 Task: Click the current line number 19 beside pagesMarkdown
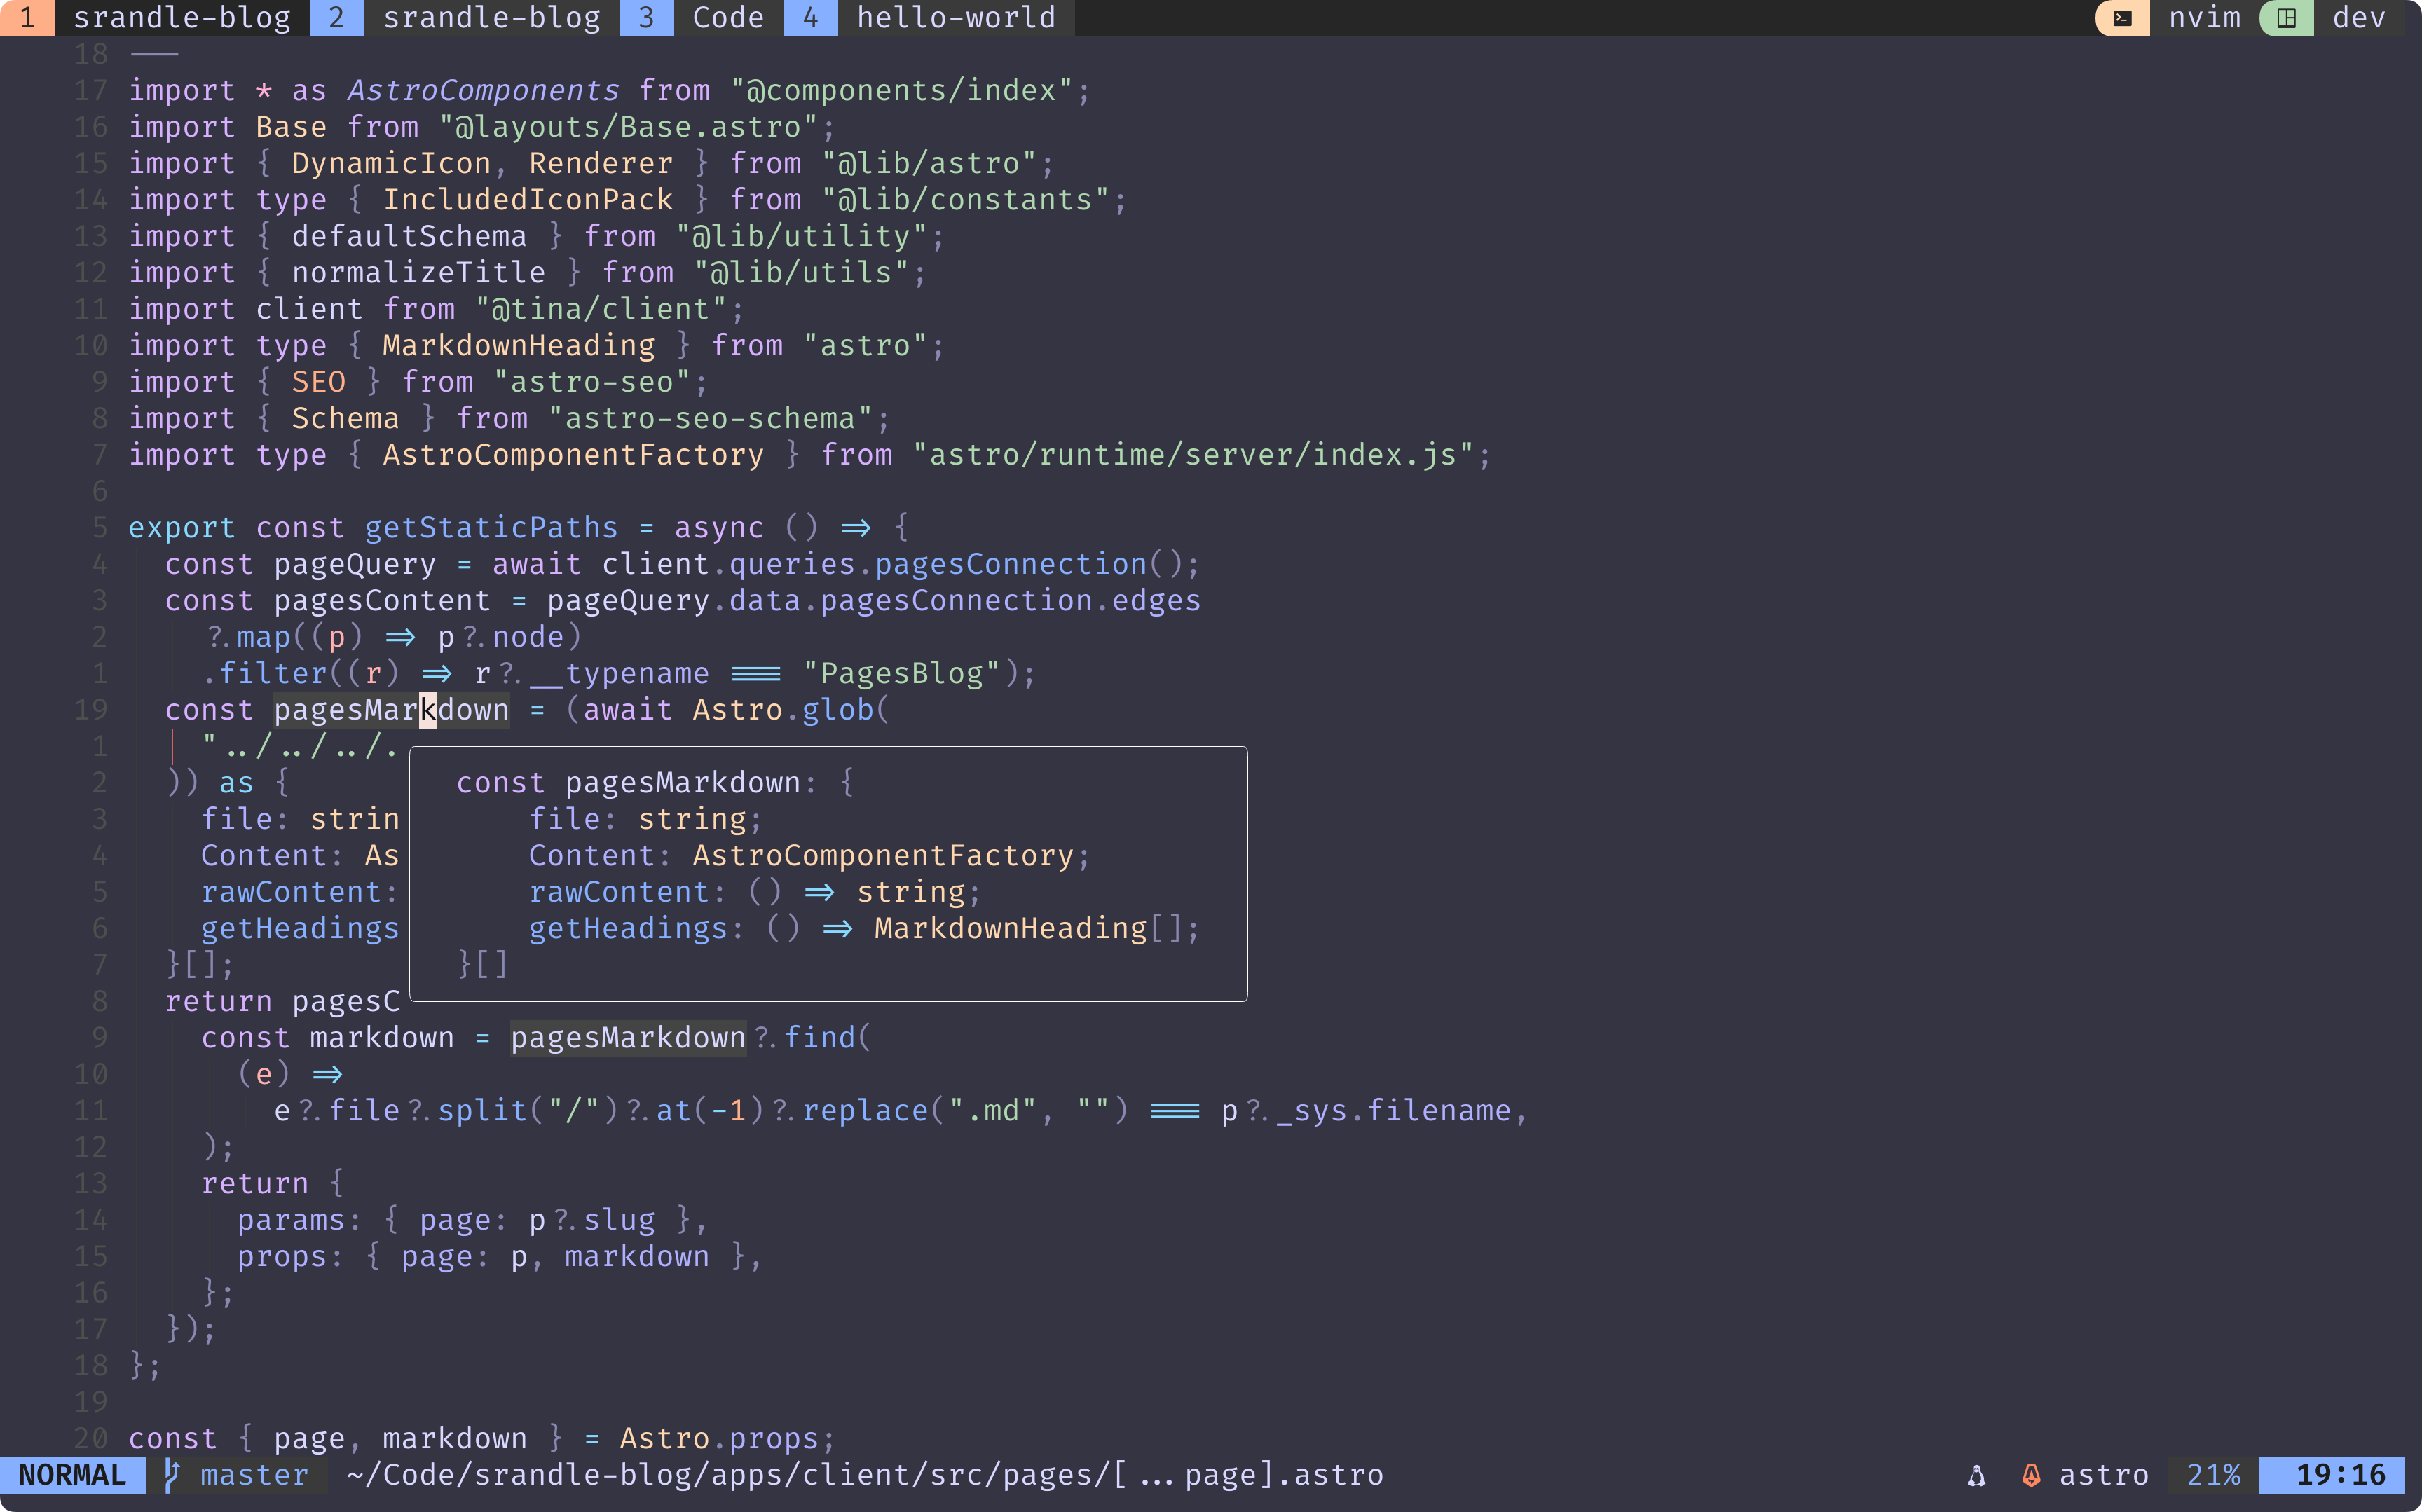[x=90, y=710]
